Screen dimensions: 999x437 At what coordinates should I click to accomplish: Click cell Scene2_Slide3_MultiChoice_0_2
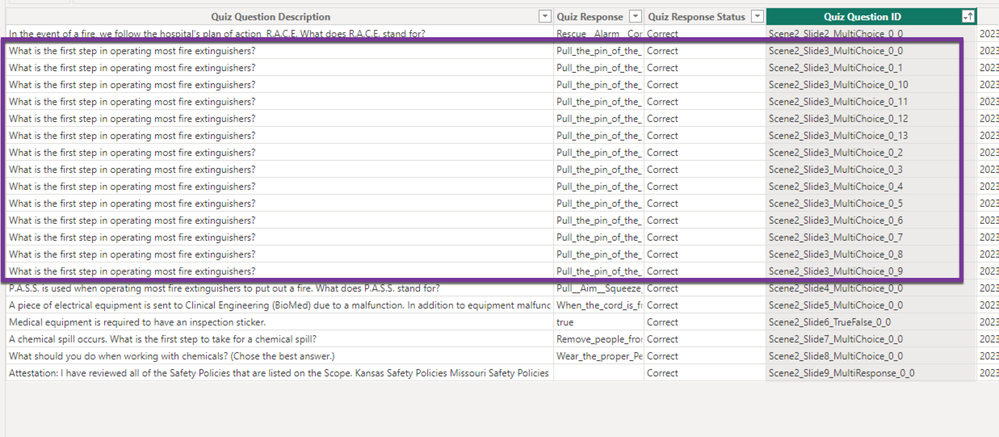(x=871, y=153)
